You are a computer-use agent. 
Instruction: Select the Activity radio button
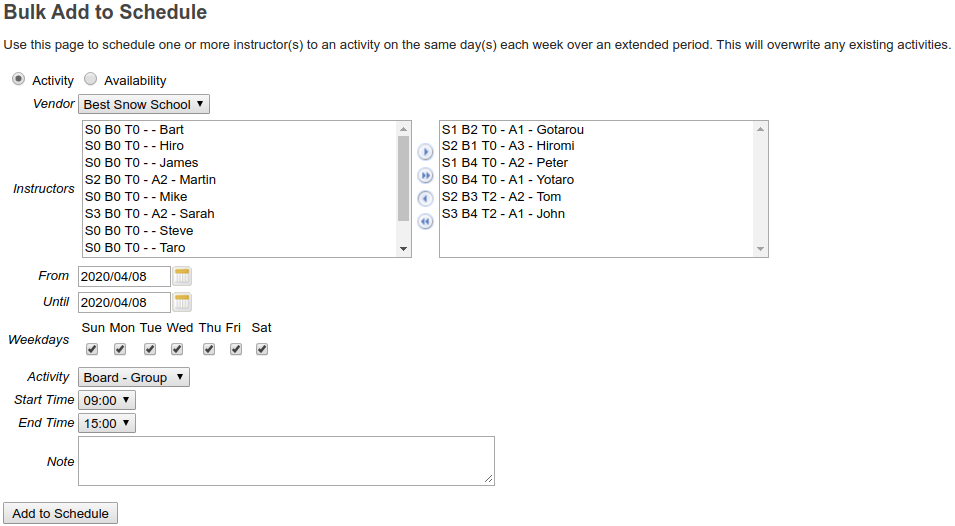[x=18, y=80]
